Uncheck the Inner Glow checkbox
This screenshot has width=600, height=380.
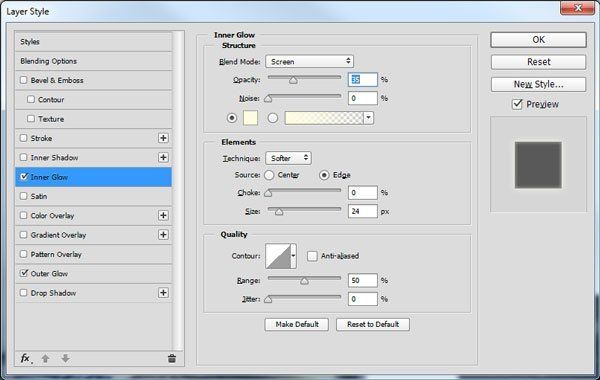tap(24, 177)
